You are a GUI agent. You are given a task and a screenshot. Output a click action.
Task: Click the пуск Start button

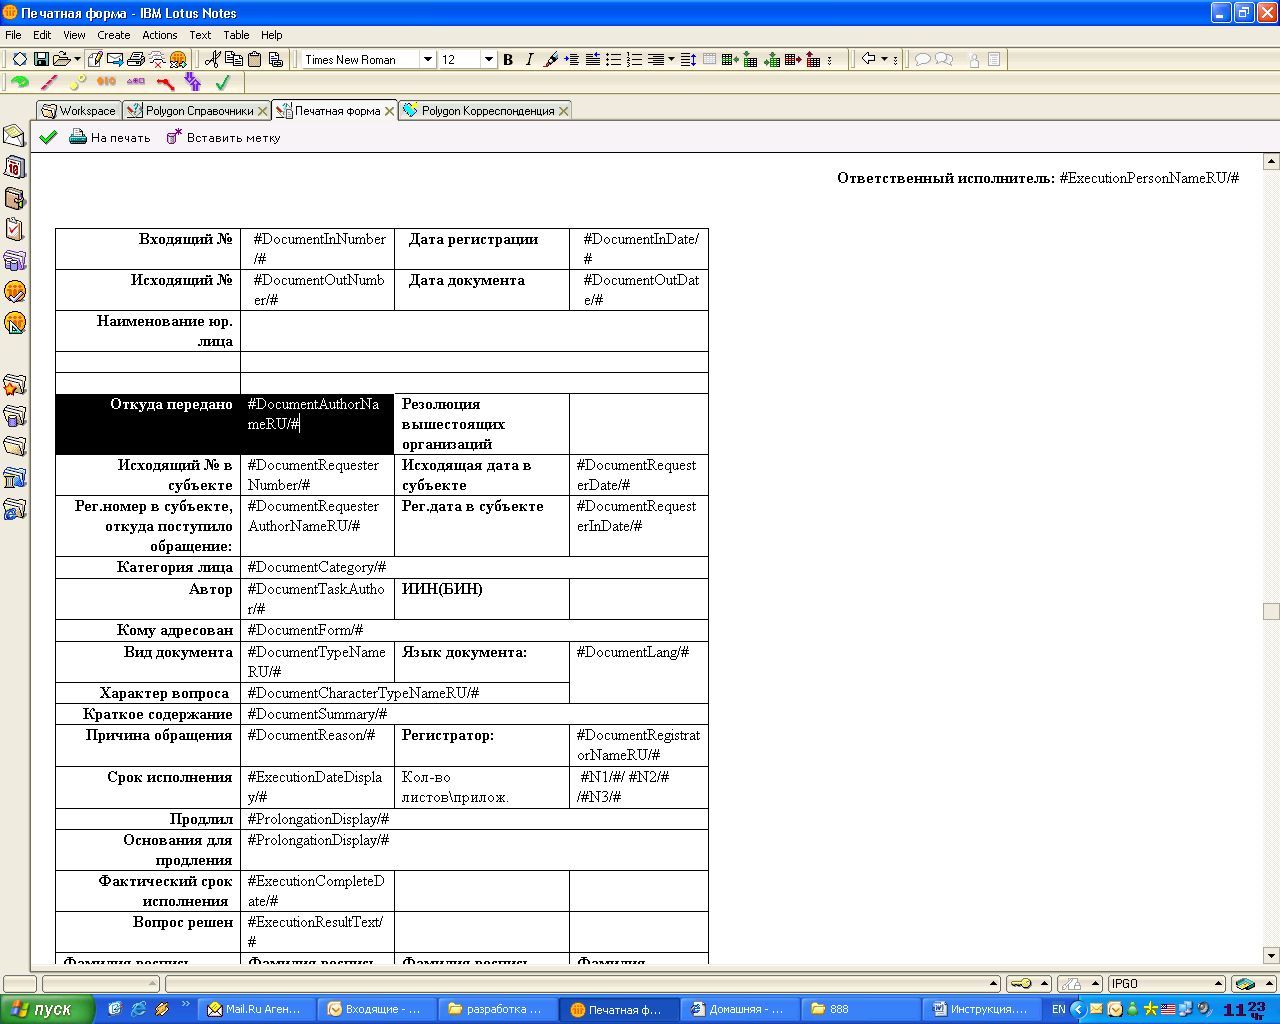(48, 1009)
